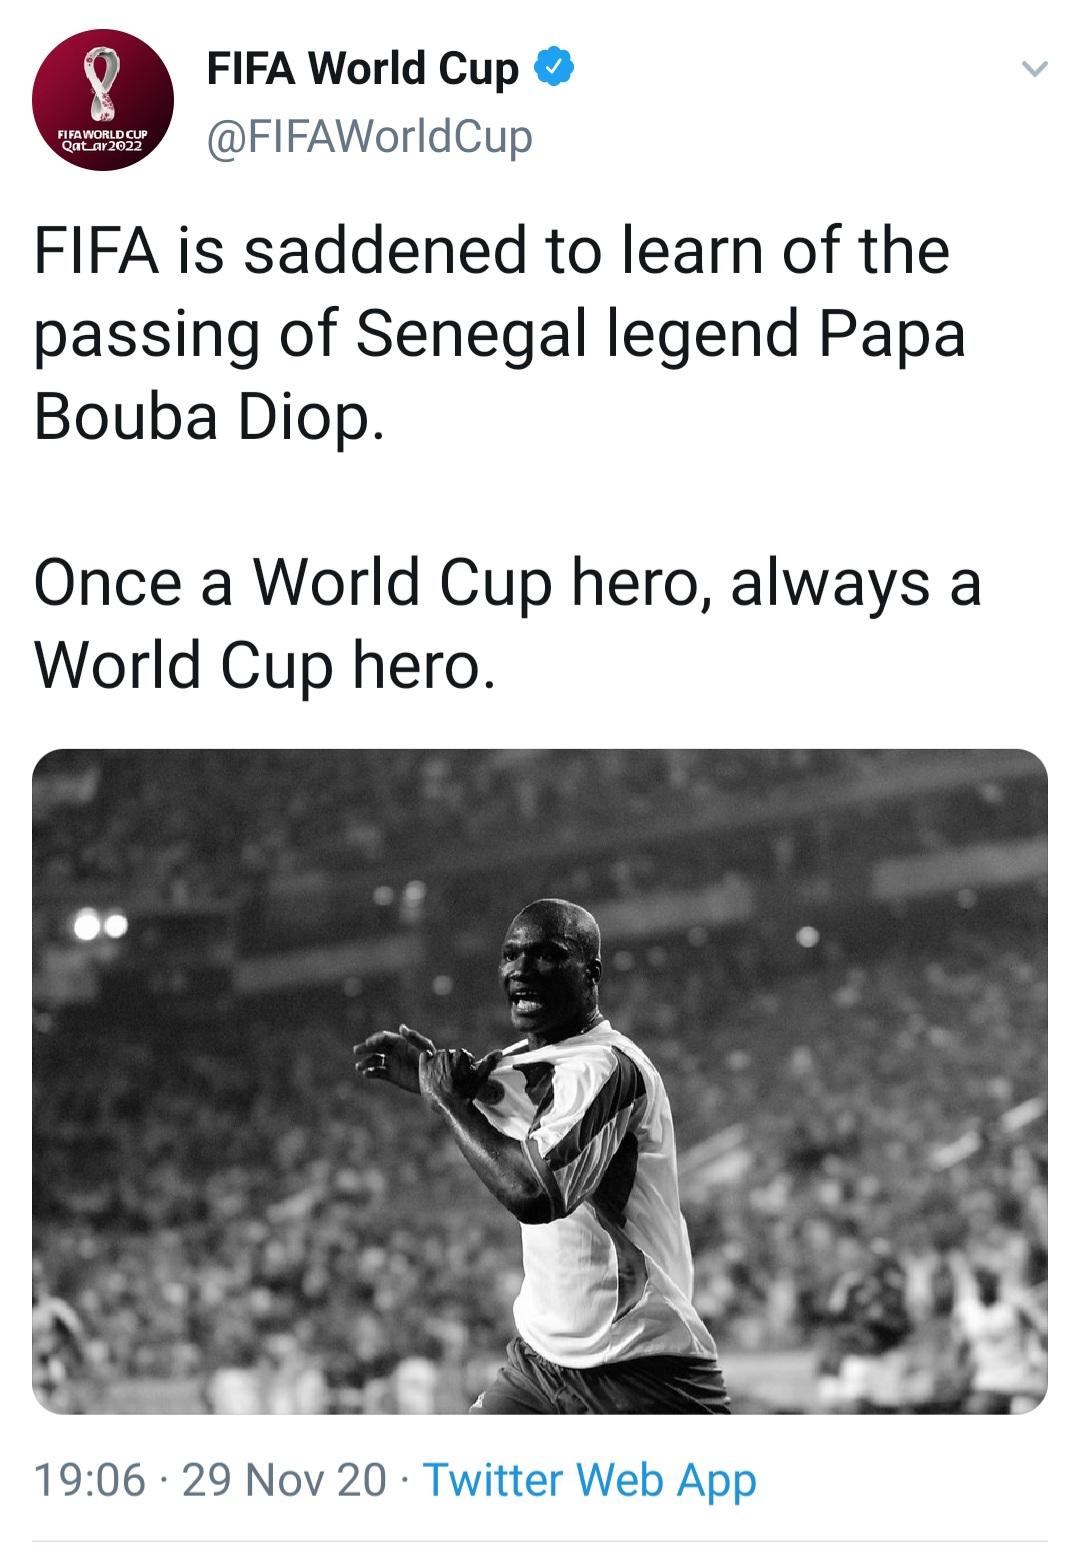
Task: Click the World Cup hero line of the tweet
Action: tap(508, 620)
